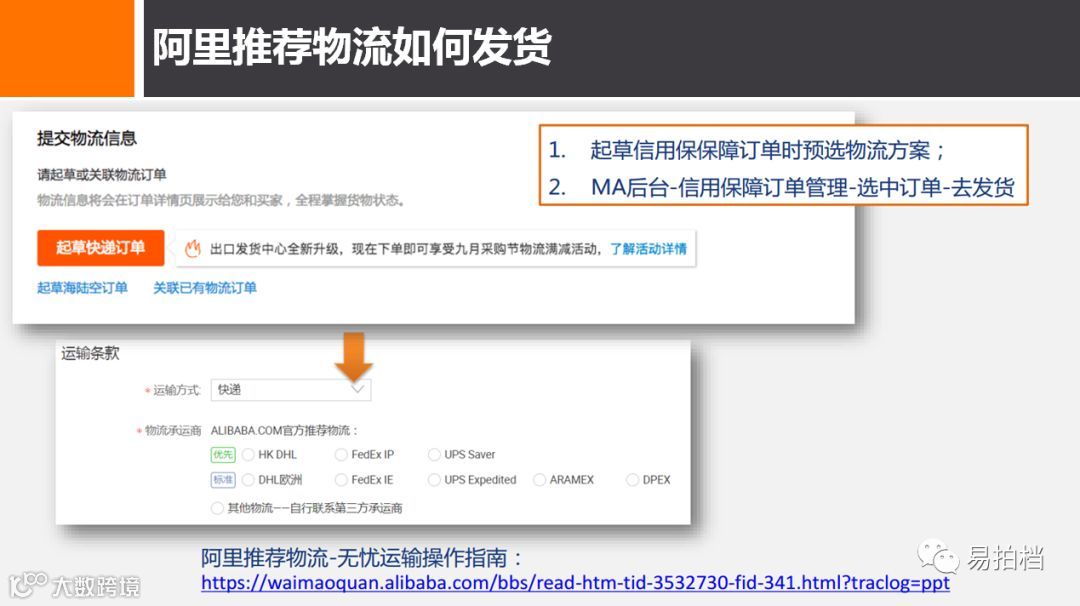Select the FedEx IP carrier option
This screenshot has height=606, width=1080.
341,454
